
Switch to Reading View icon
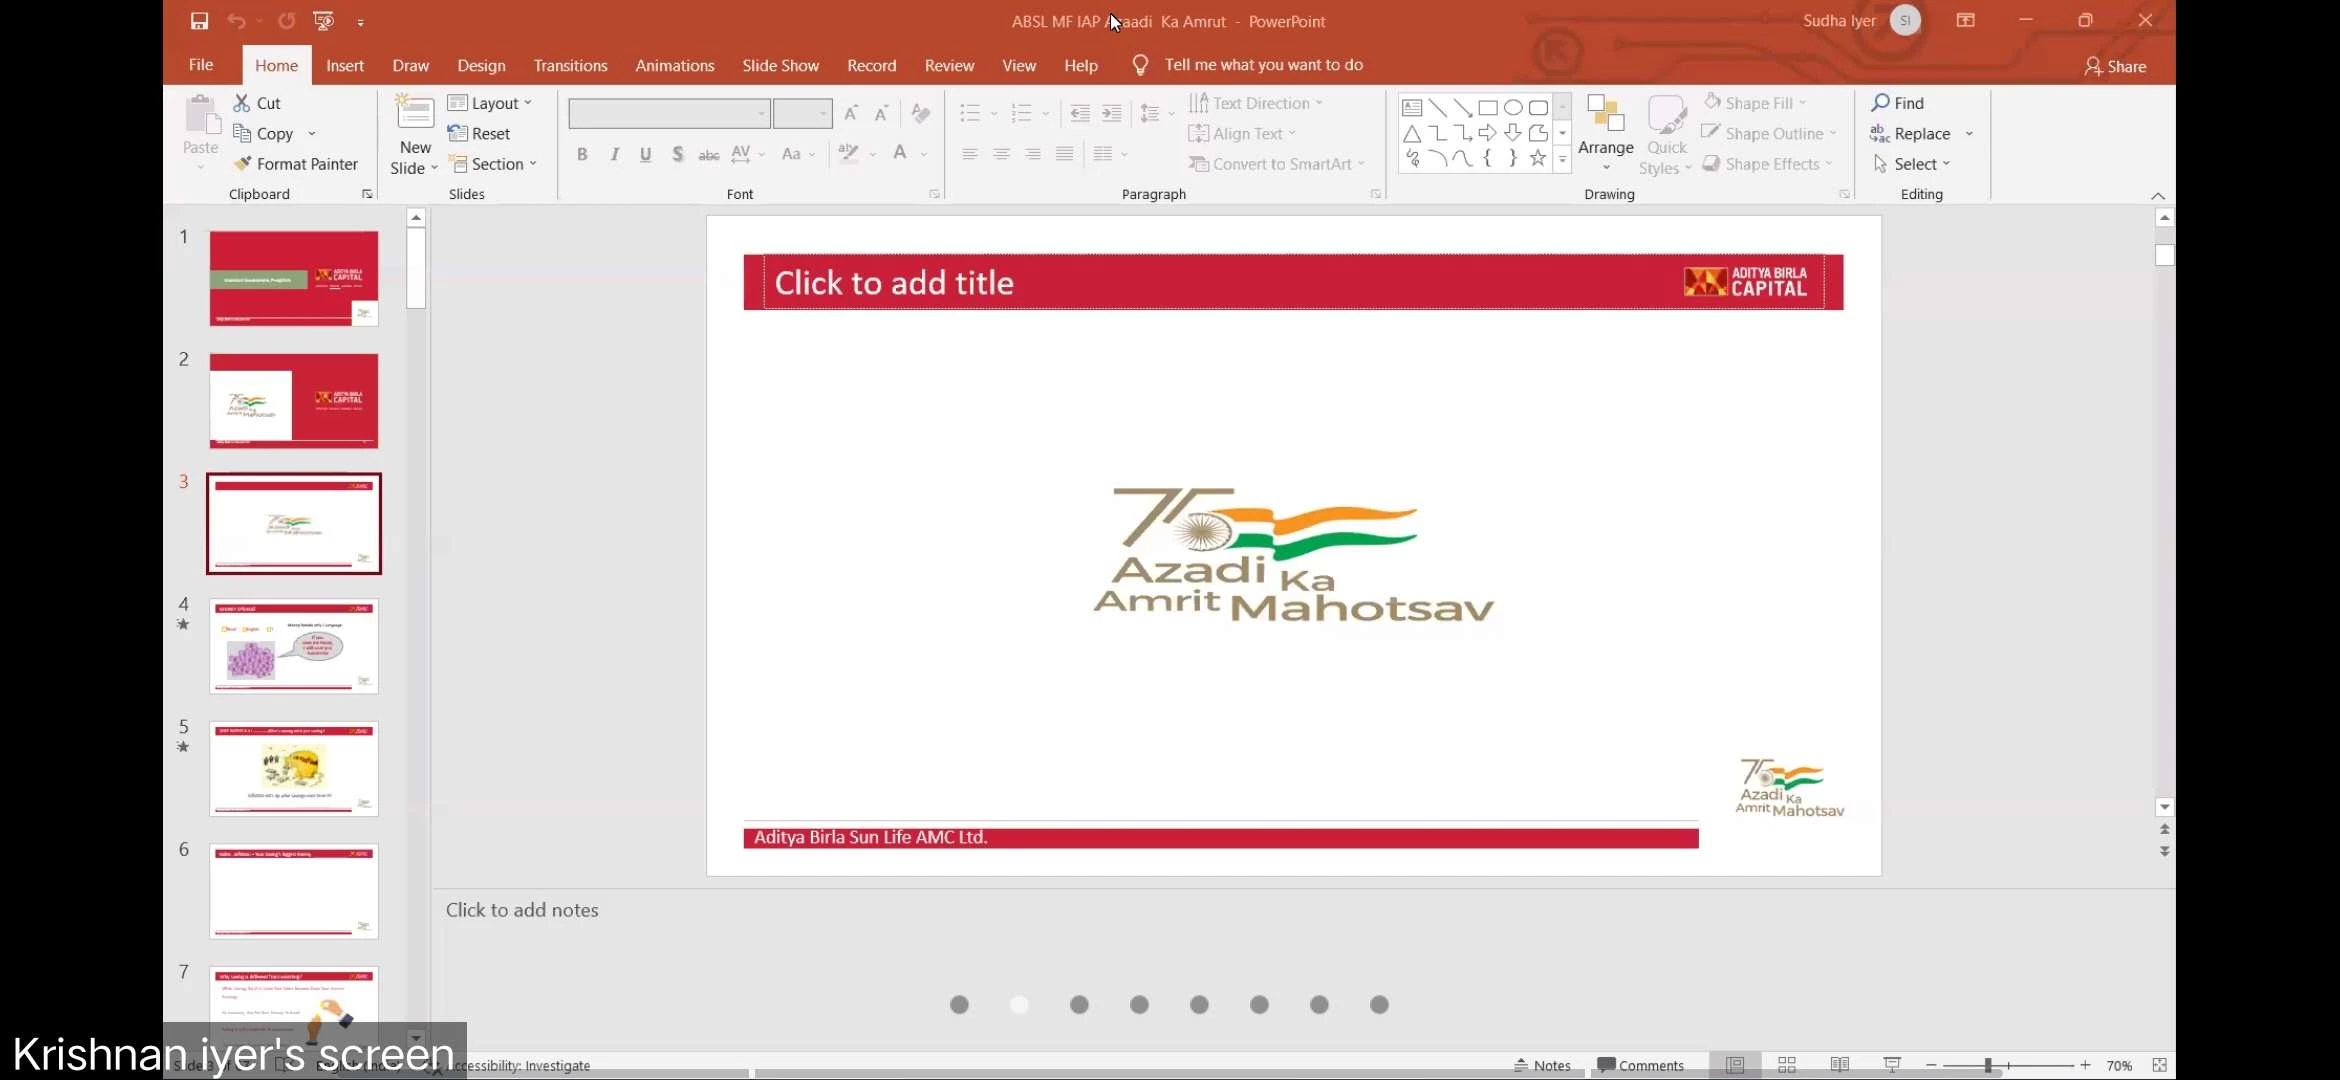1839,1065
